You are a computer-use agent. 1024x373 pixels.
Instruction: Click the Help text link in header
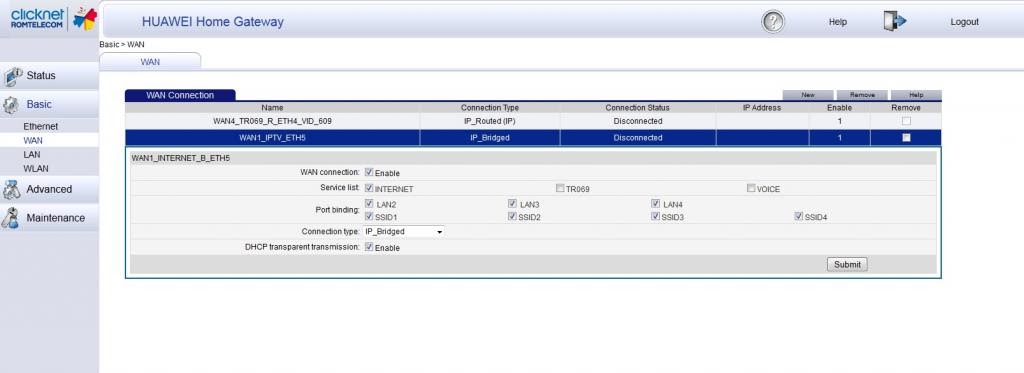[838, 22]
